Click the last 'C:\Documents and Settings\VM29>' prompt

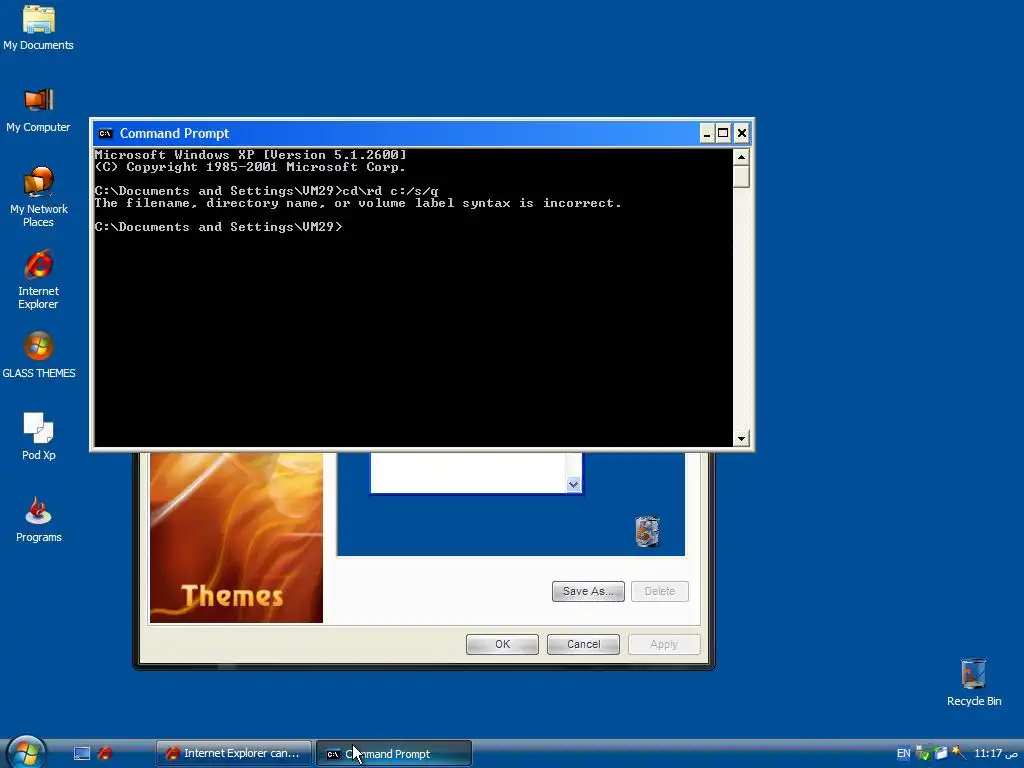(218, 227)
